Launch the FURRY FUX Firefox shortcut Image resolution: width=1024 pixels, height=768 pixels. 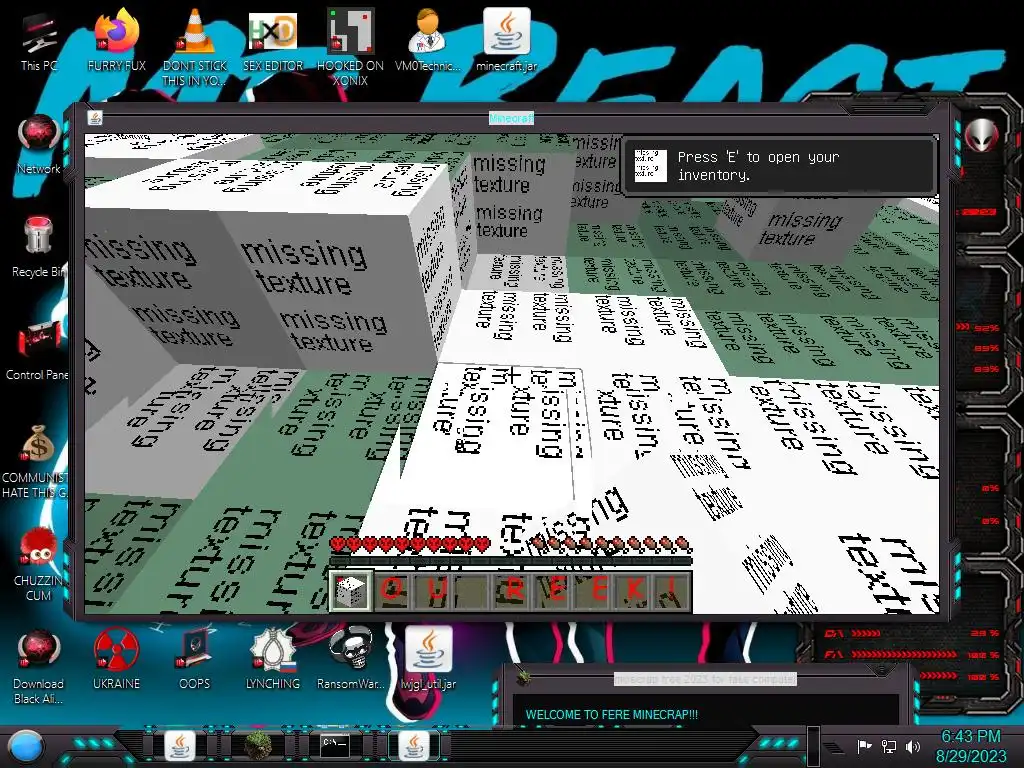click(116, 41)
